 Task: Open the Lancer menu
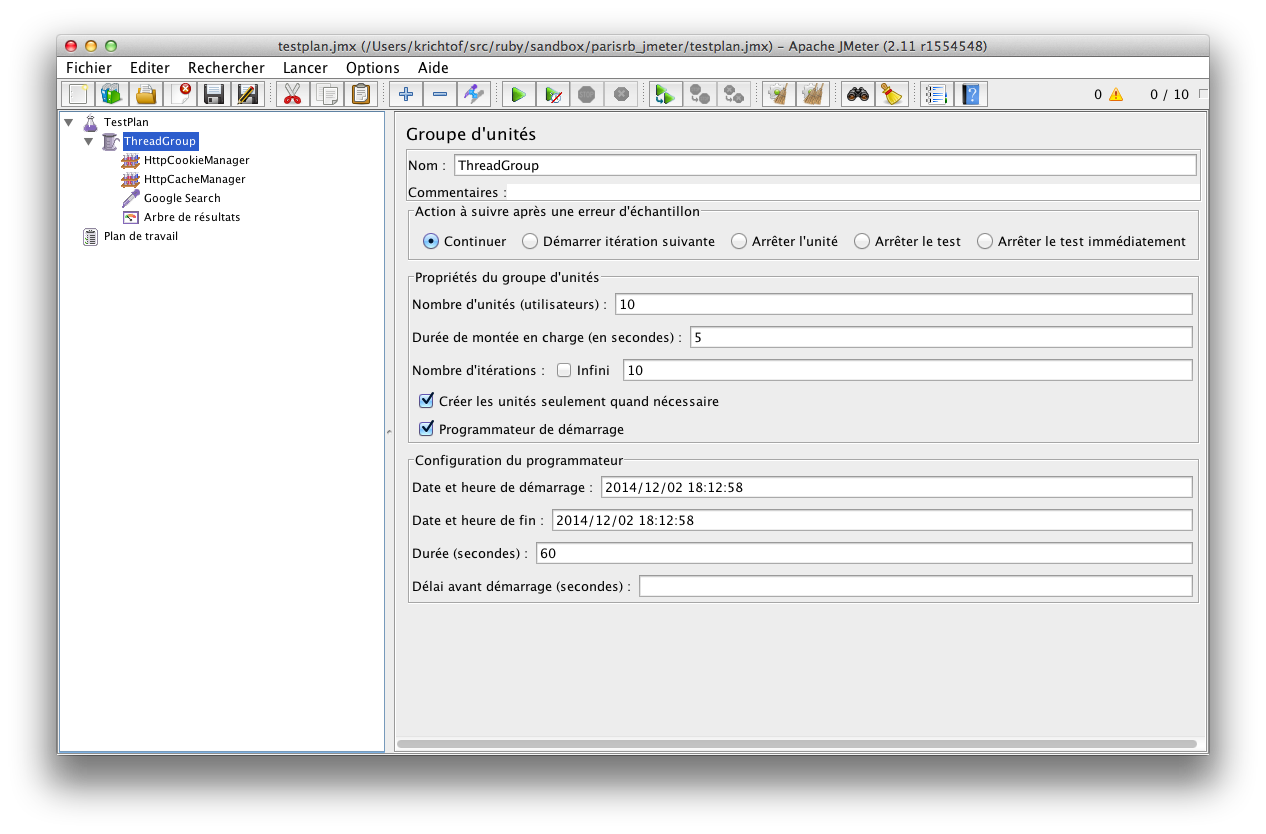(305, 68)
